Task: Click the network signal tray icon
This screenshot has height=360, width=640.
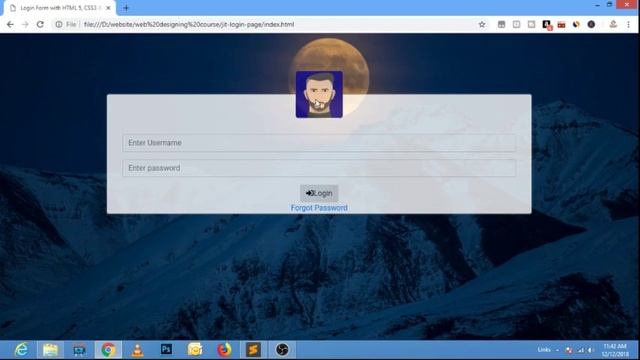Action: pos(580,350)
